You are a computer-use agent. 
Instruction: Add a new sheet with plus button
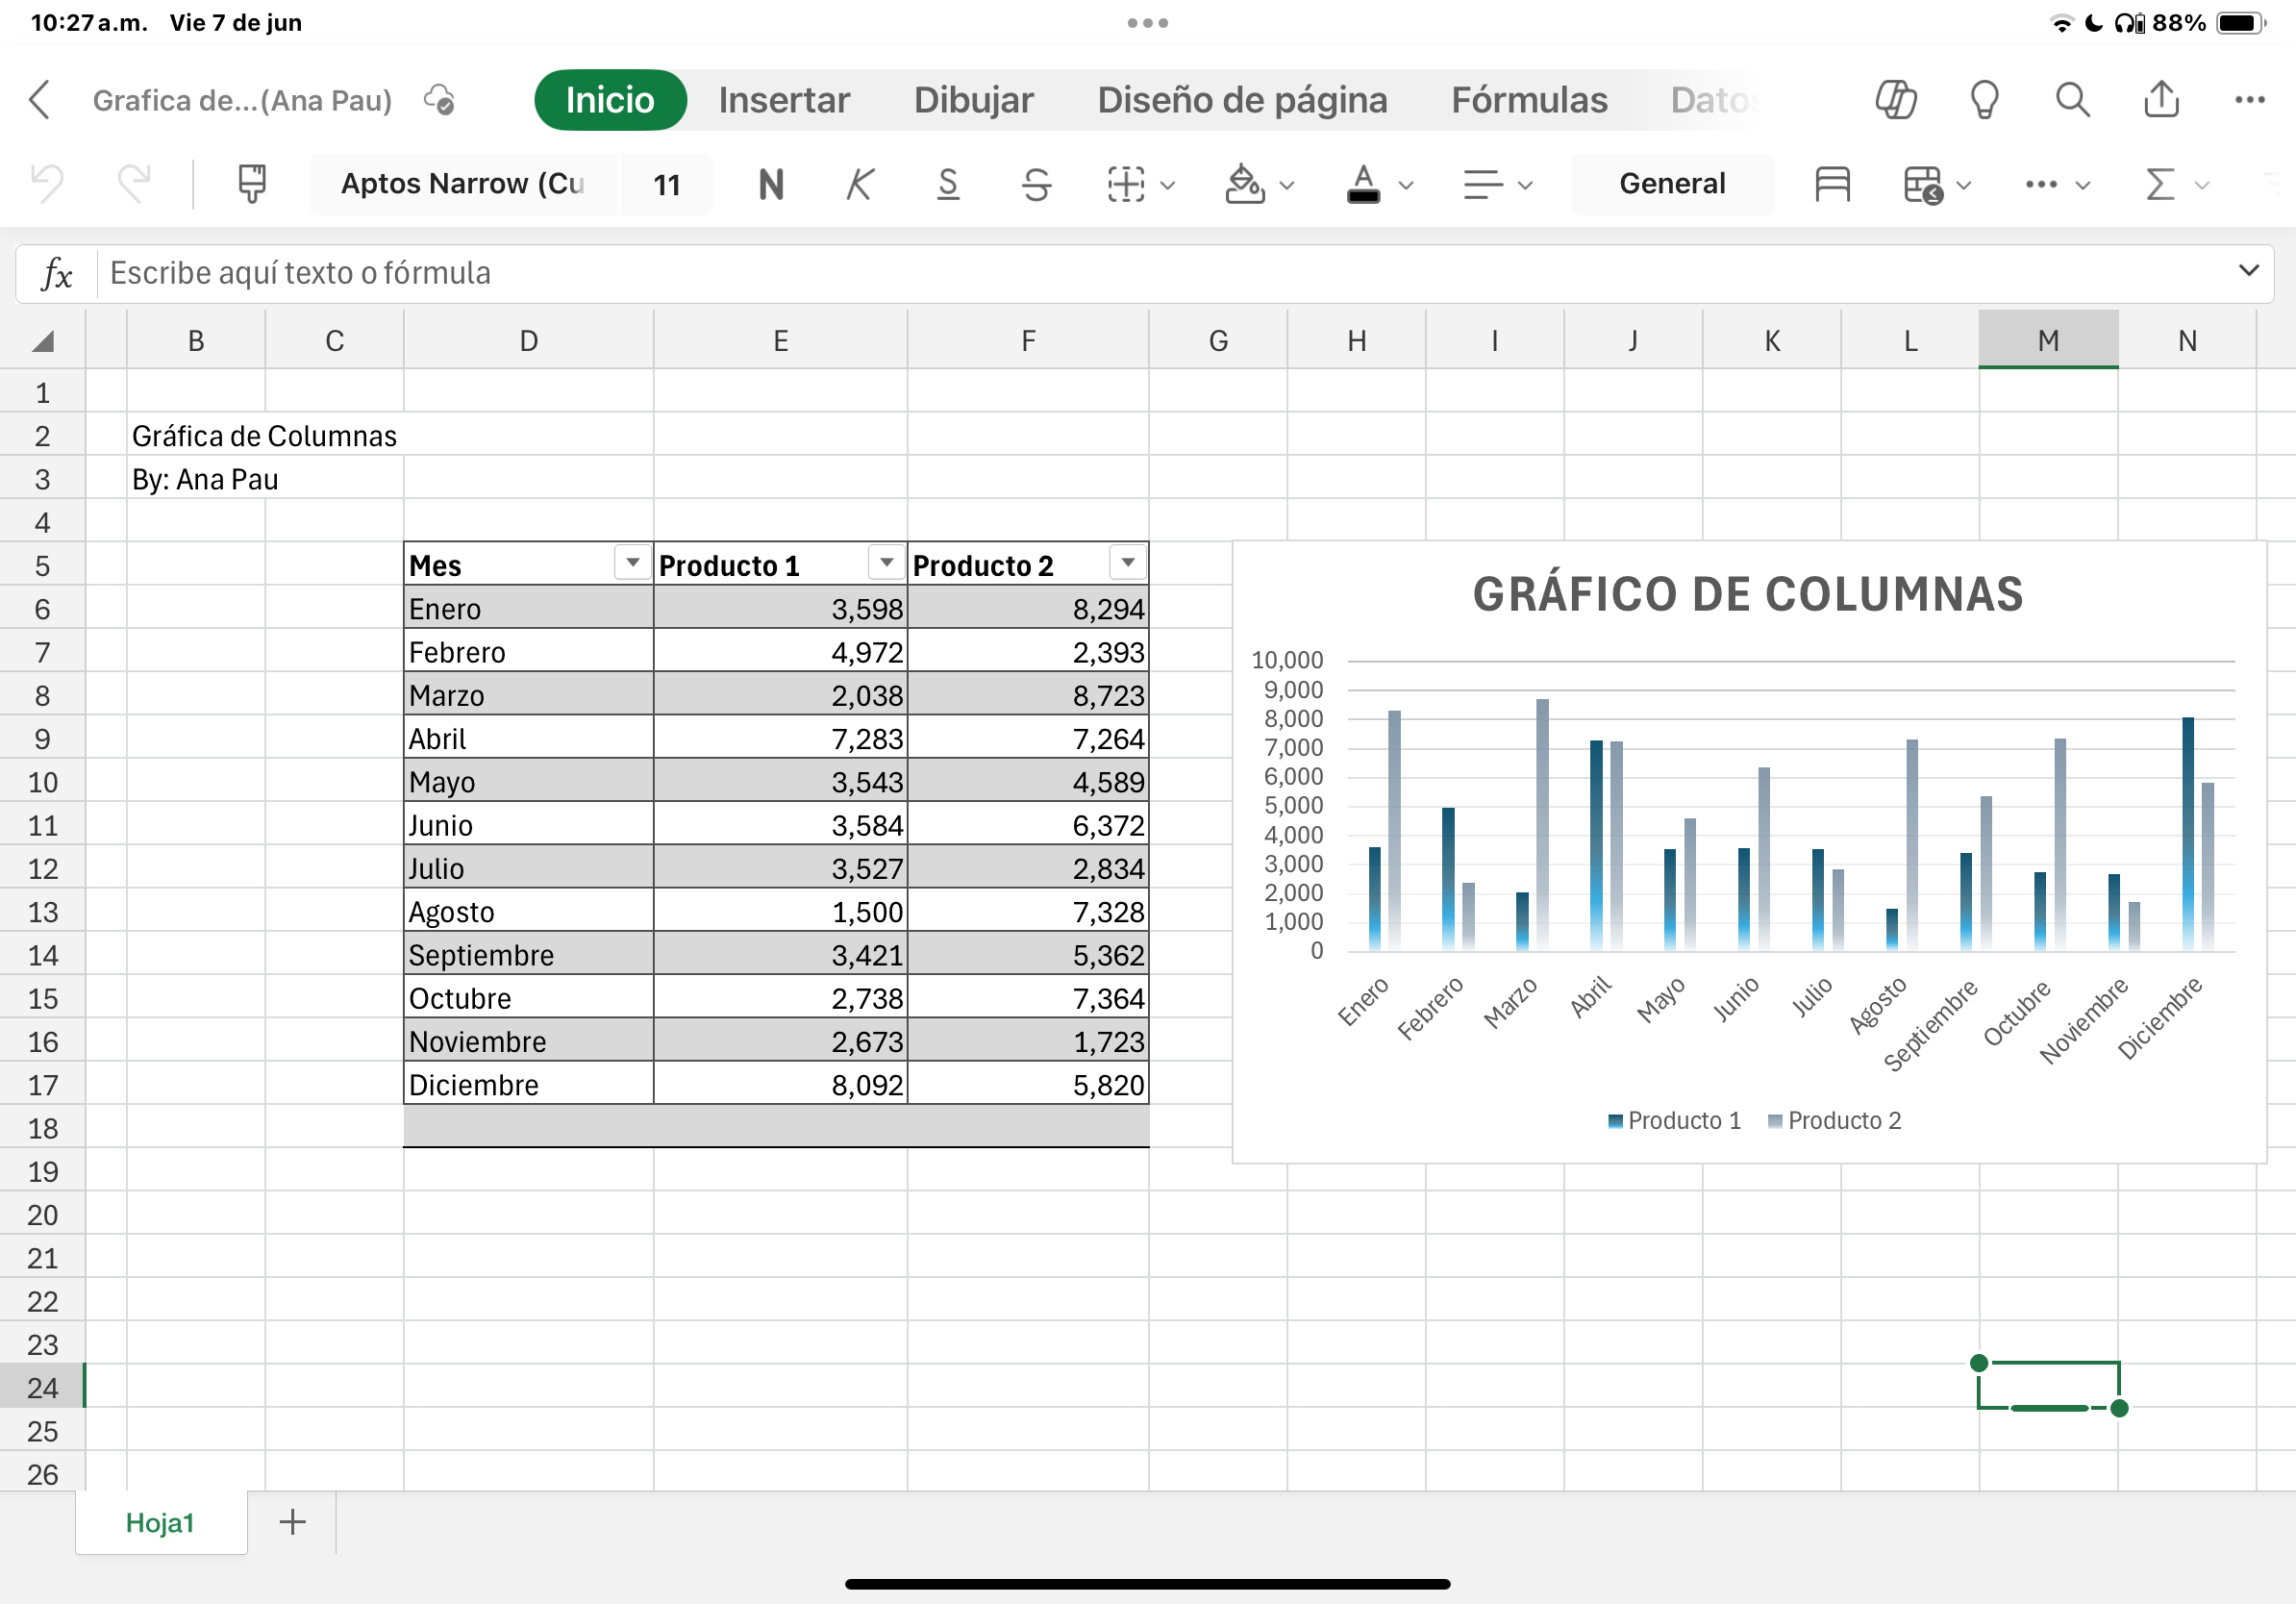292,1522
